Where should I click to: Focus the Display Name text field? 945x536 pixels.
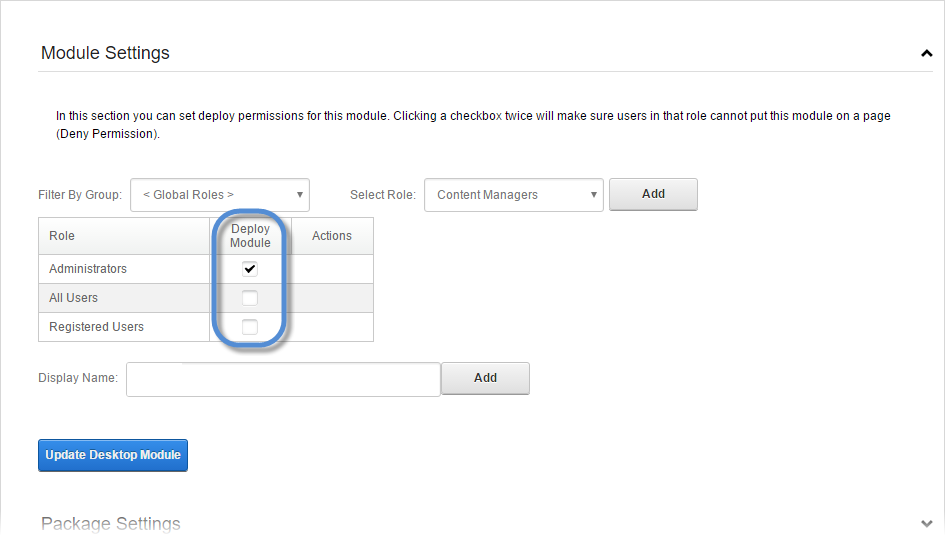(x=283, y=379)
